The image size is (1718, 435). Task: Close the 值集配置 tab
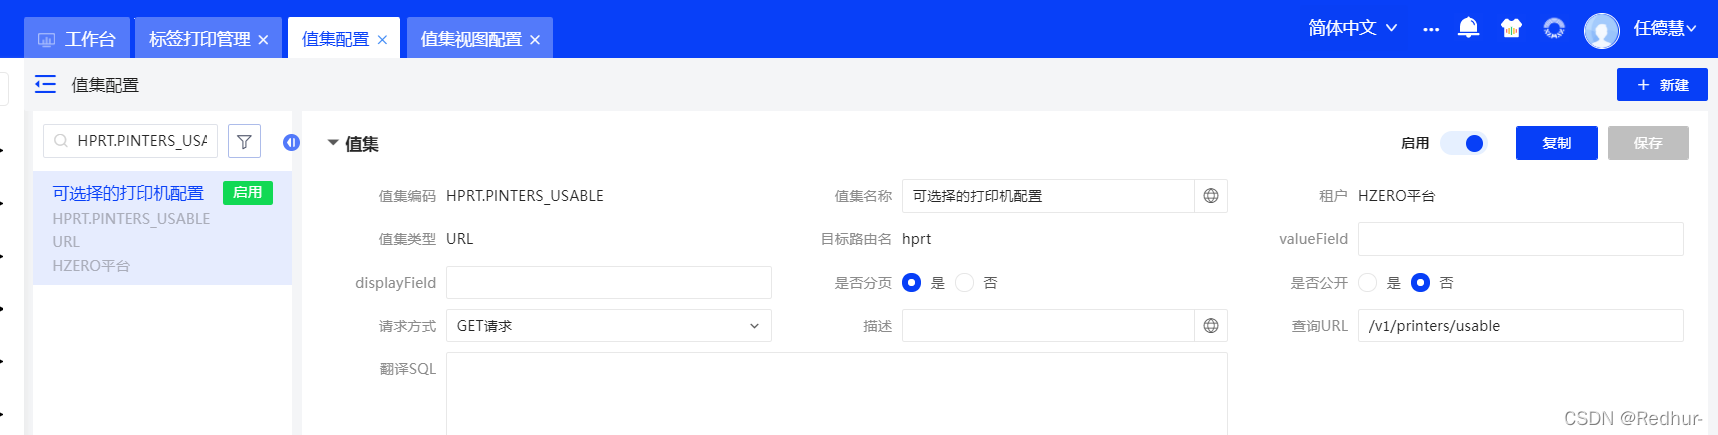tap(382, 40)
